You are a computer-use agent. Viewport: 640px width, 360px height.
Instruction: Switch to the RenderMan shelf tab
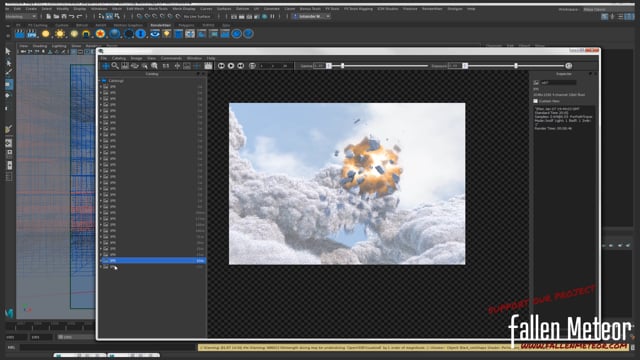point(160,25)
